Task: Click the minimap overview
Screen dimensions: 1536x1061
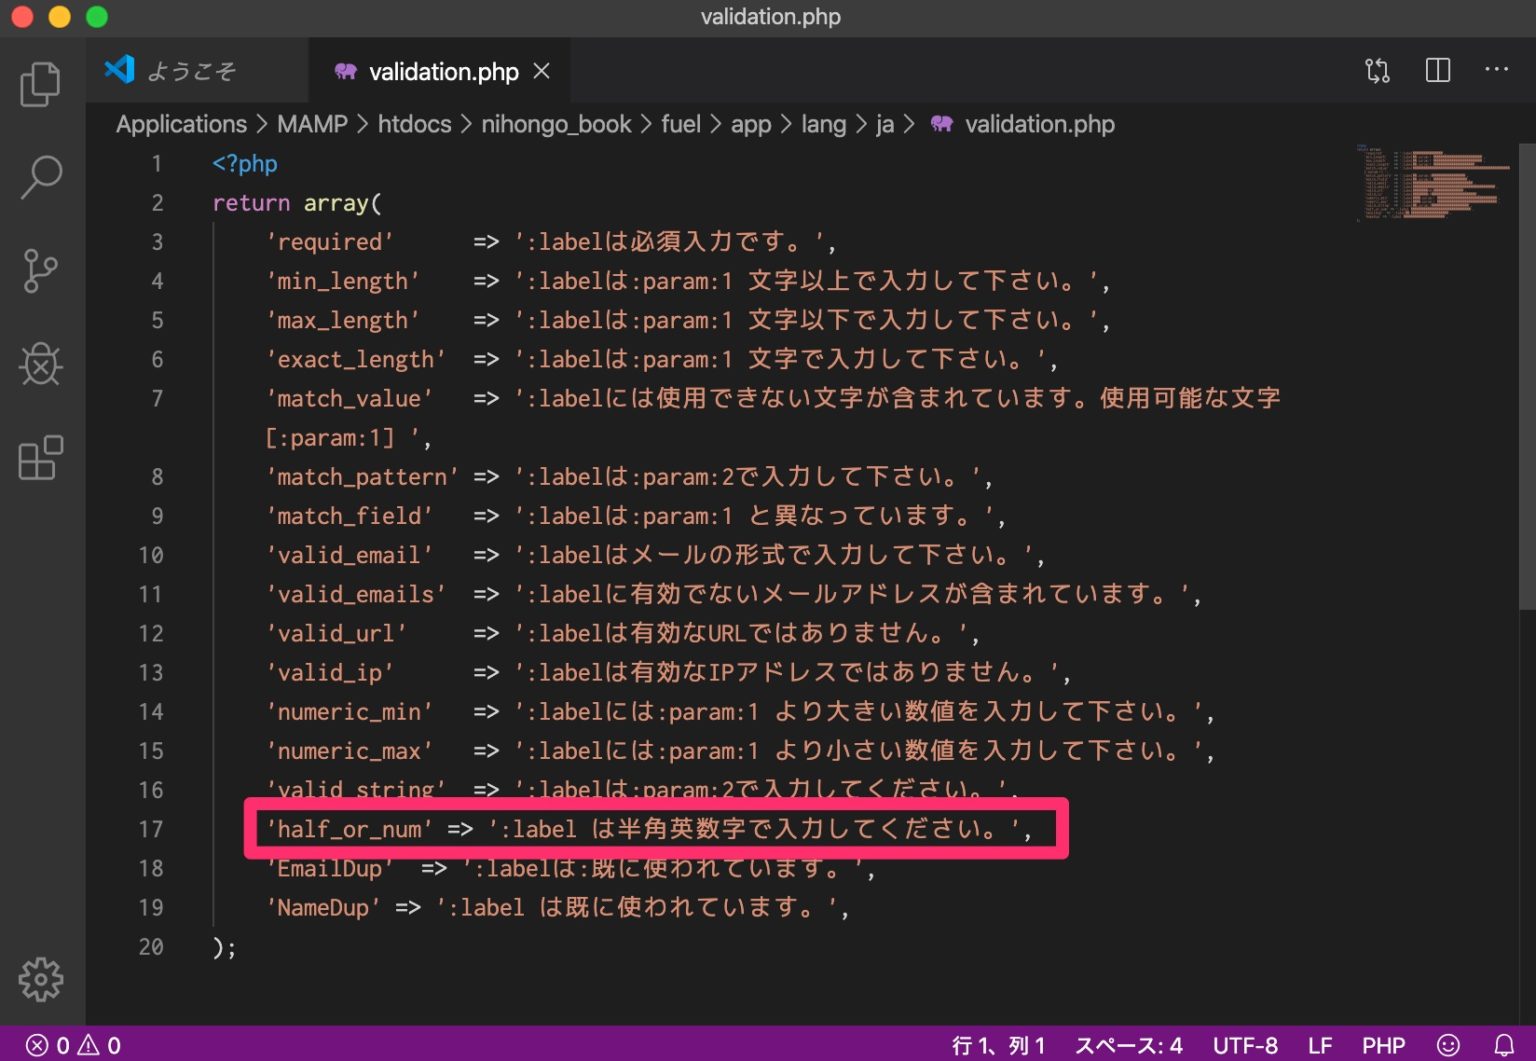Action: coord(1430,185)
